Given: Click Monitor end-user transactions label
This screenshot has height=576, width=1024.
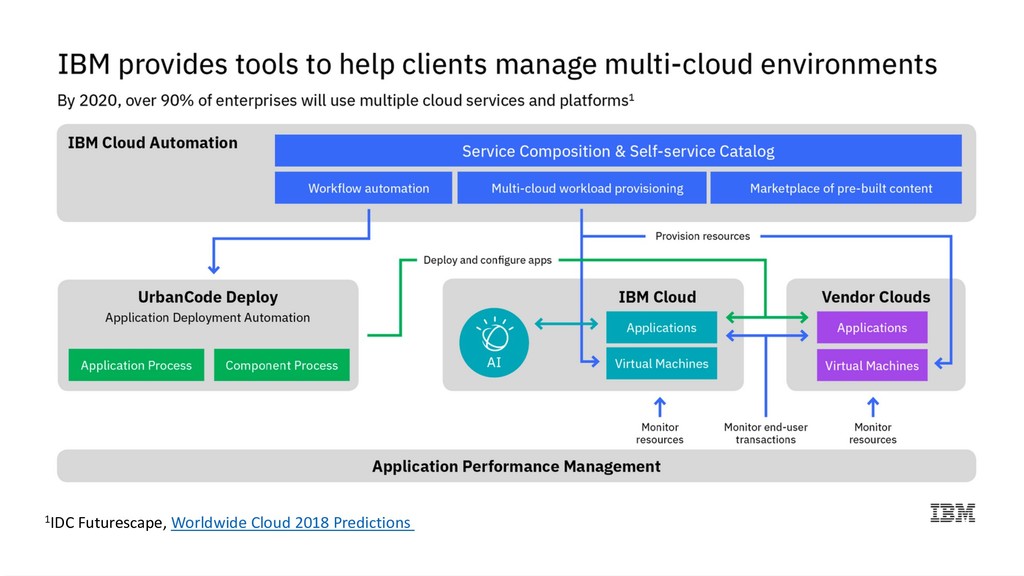Looking at the screenshot, I should (765, 434).
